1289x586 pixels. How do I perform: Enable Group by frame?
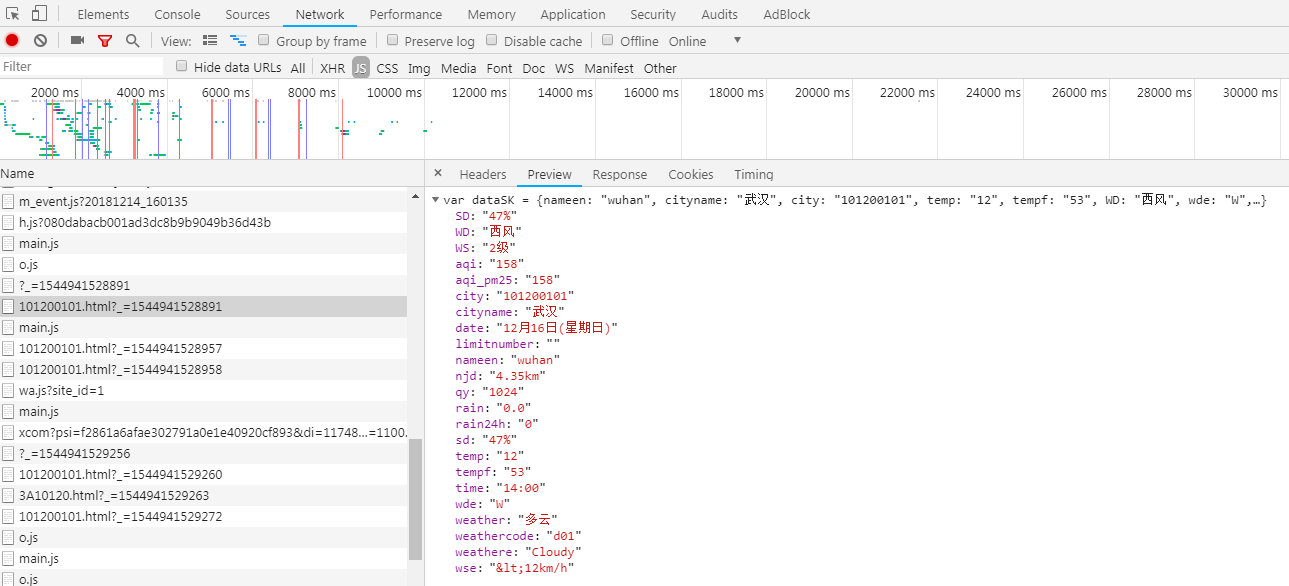(x=263, y=40)
